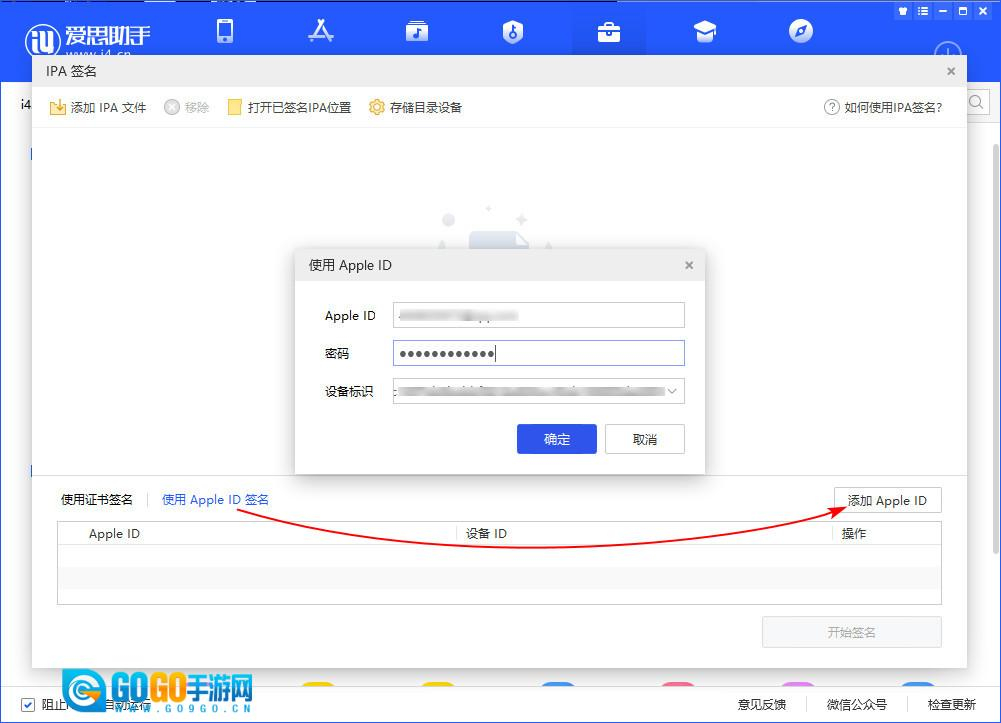This screenshot has width=1001, height=723.
Task: Switch to 使用证书签名 tab
Action: (x=96, y=500)
